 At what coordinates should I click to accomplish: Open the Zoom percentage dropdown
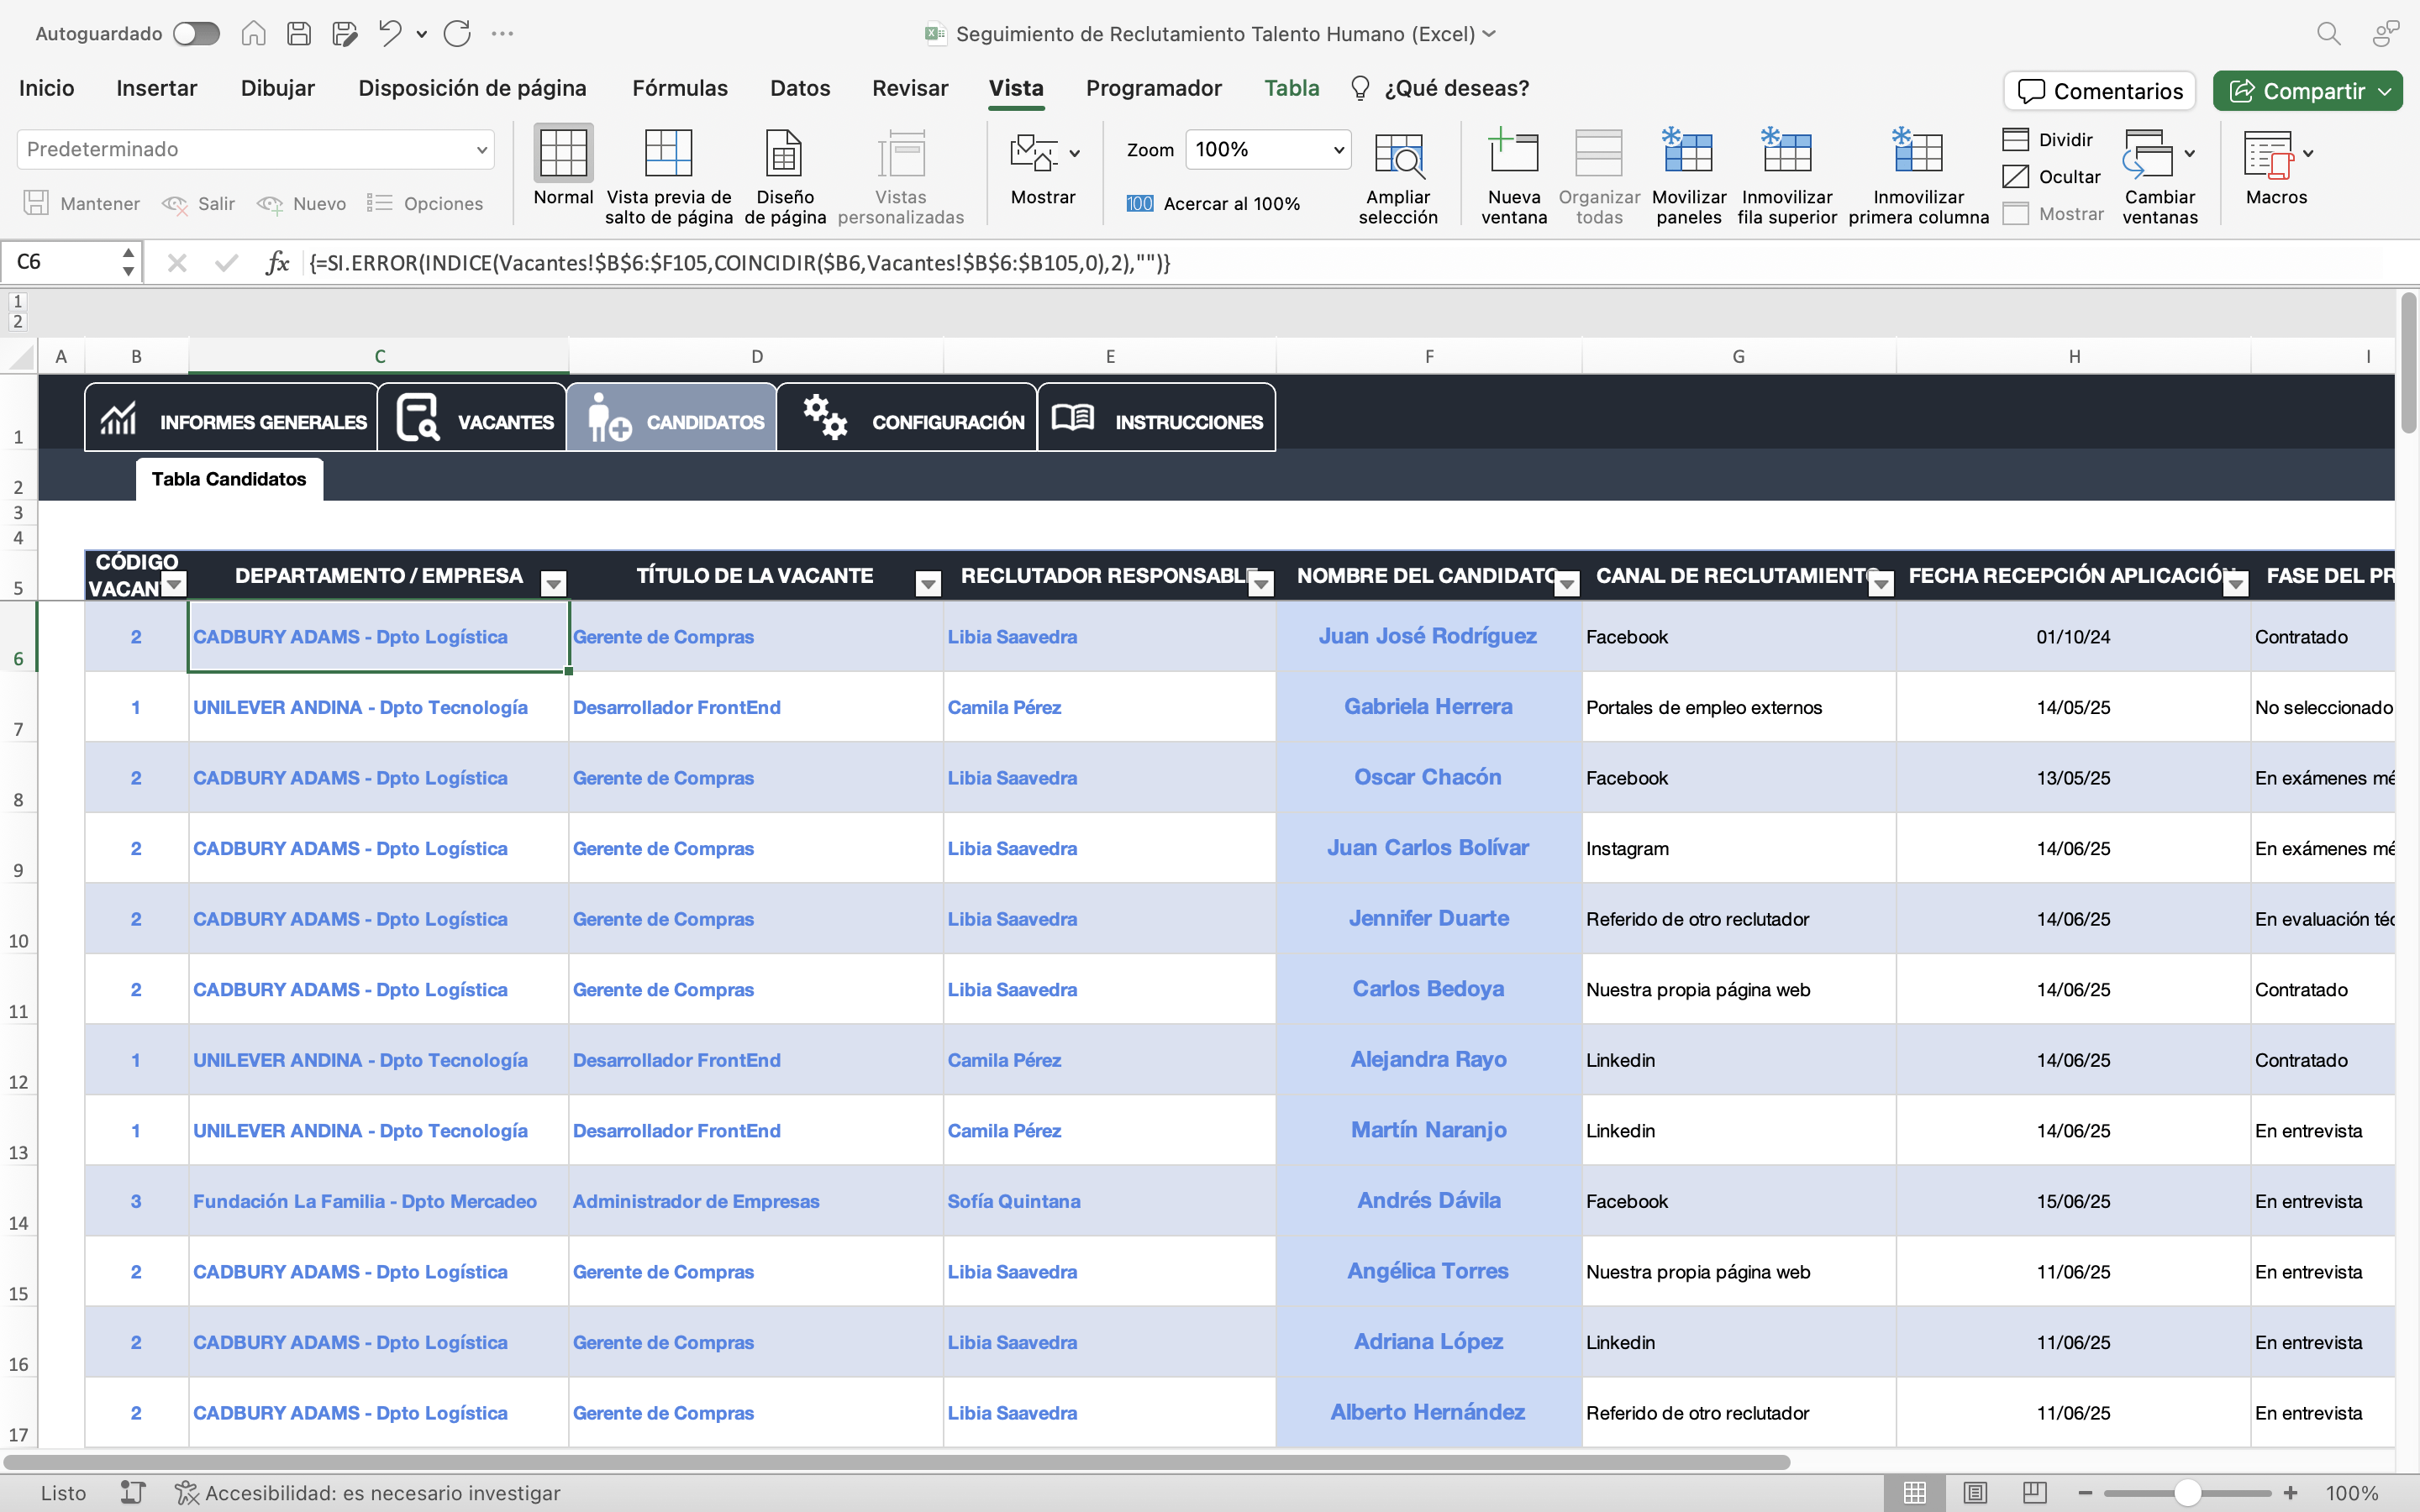pyautogui.click(x=1338, y=150)
